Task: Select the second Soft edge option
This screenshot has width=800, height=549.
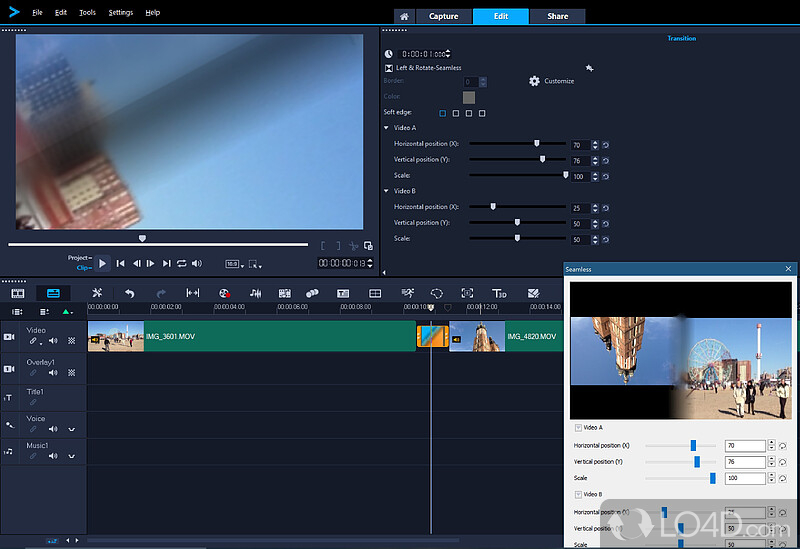Action: [x=456, y=113]
